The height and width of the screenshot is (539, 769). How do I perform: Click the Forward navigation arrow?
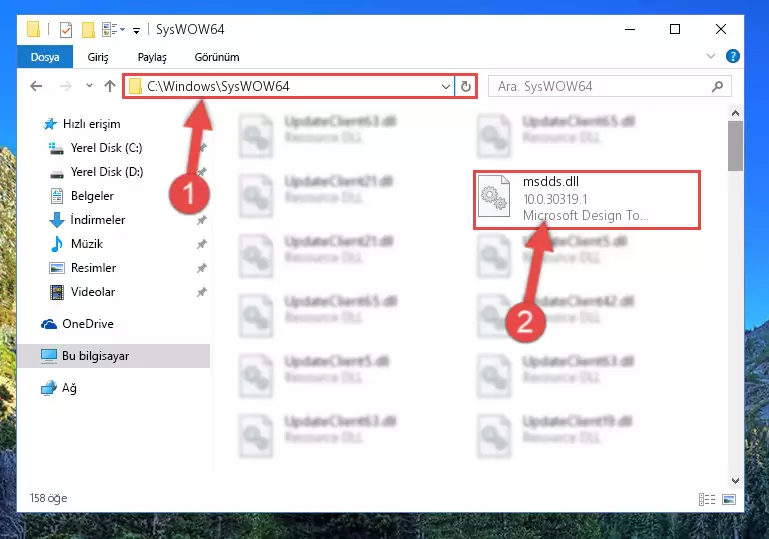point(65,86)
